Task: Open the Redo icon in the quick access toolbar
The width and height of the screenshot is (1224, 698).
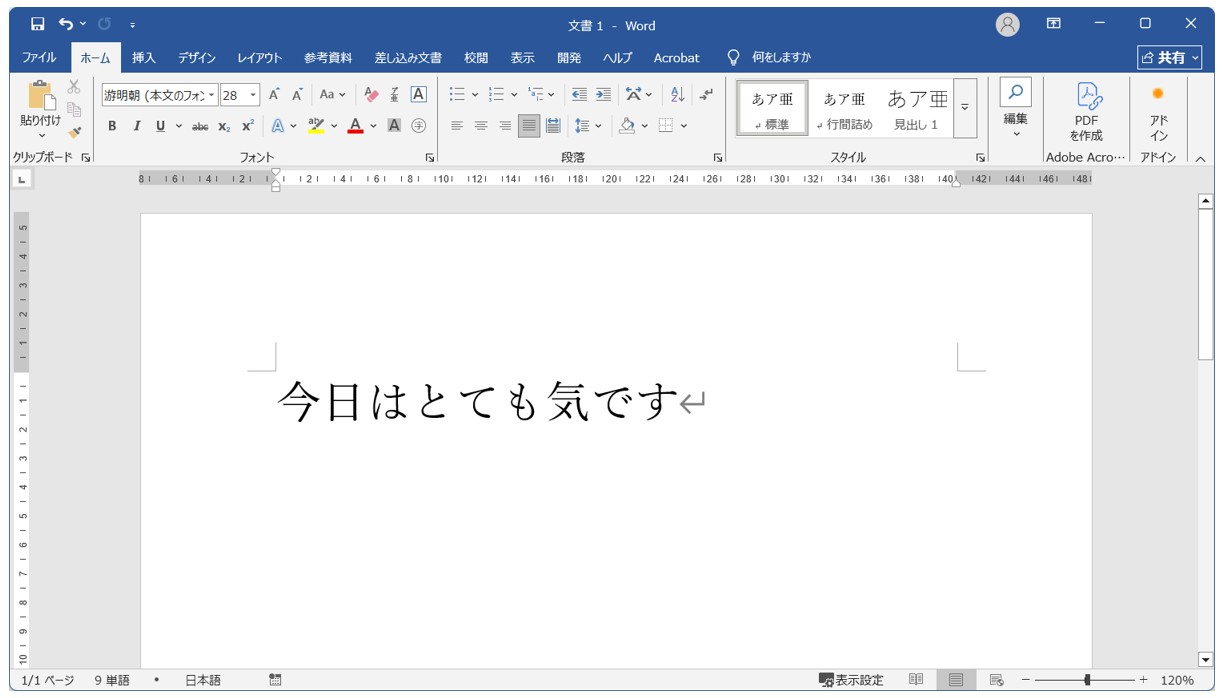Action: click(104, 23)
